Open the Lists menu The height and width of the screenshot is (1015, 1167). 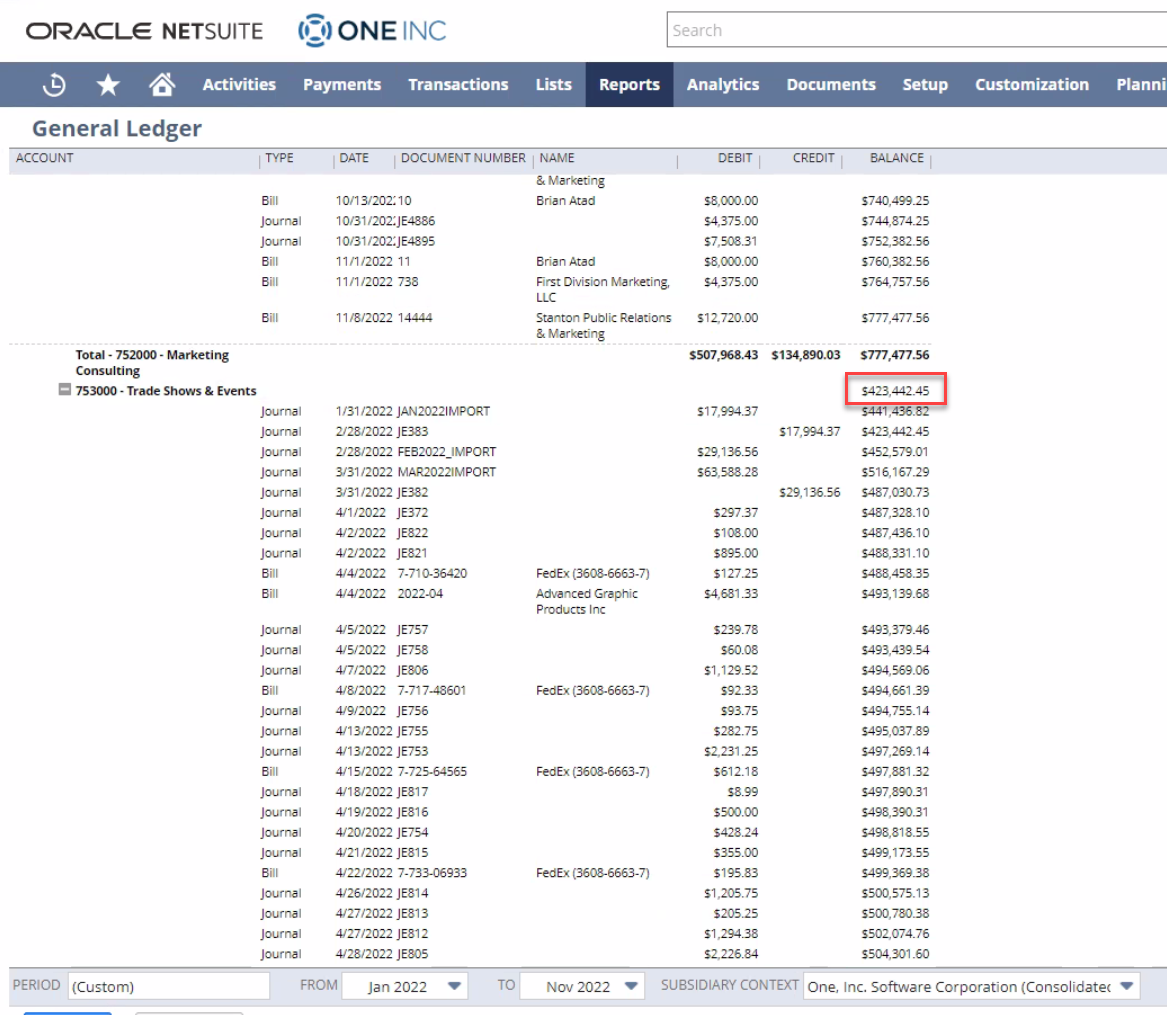(553, 84)
